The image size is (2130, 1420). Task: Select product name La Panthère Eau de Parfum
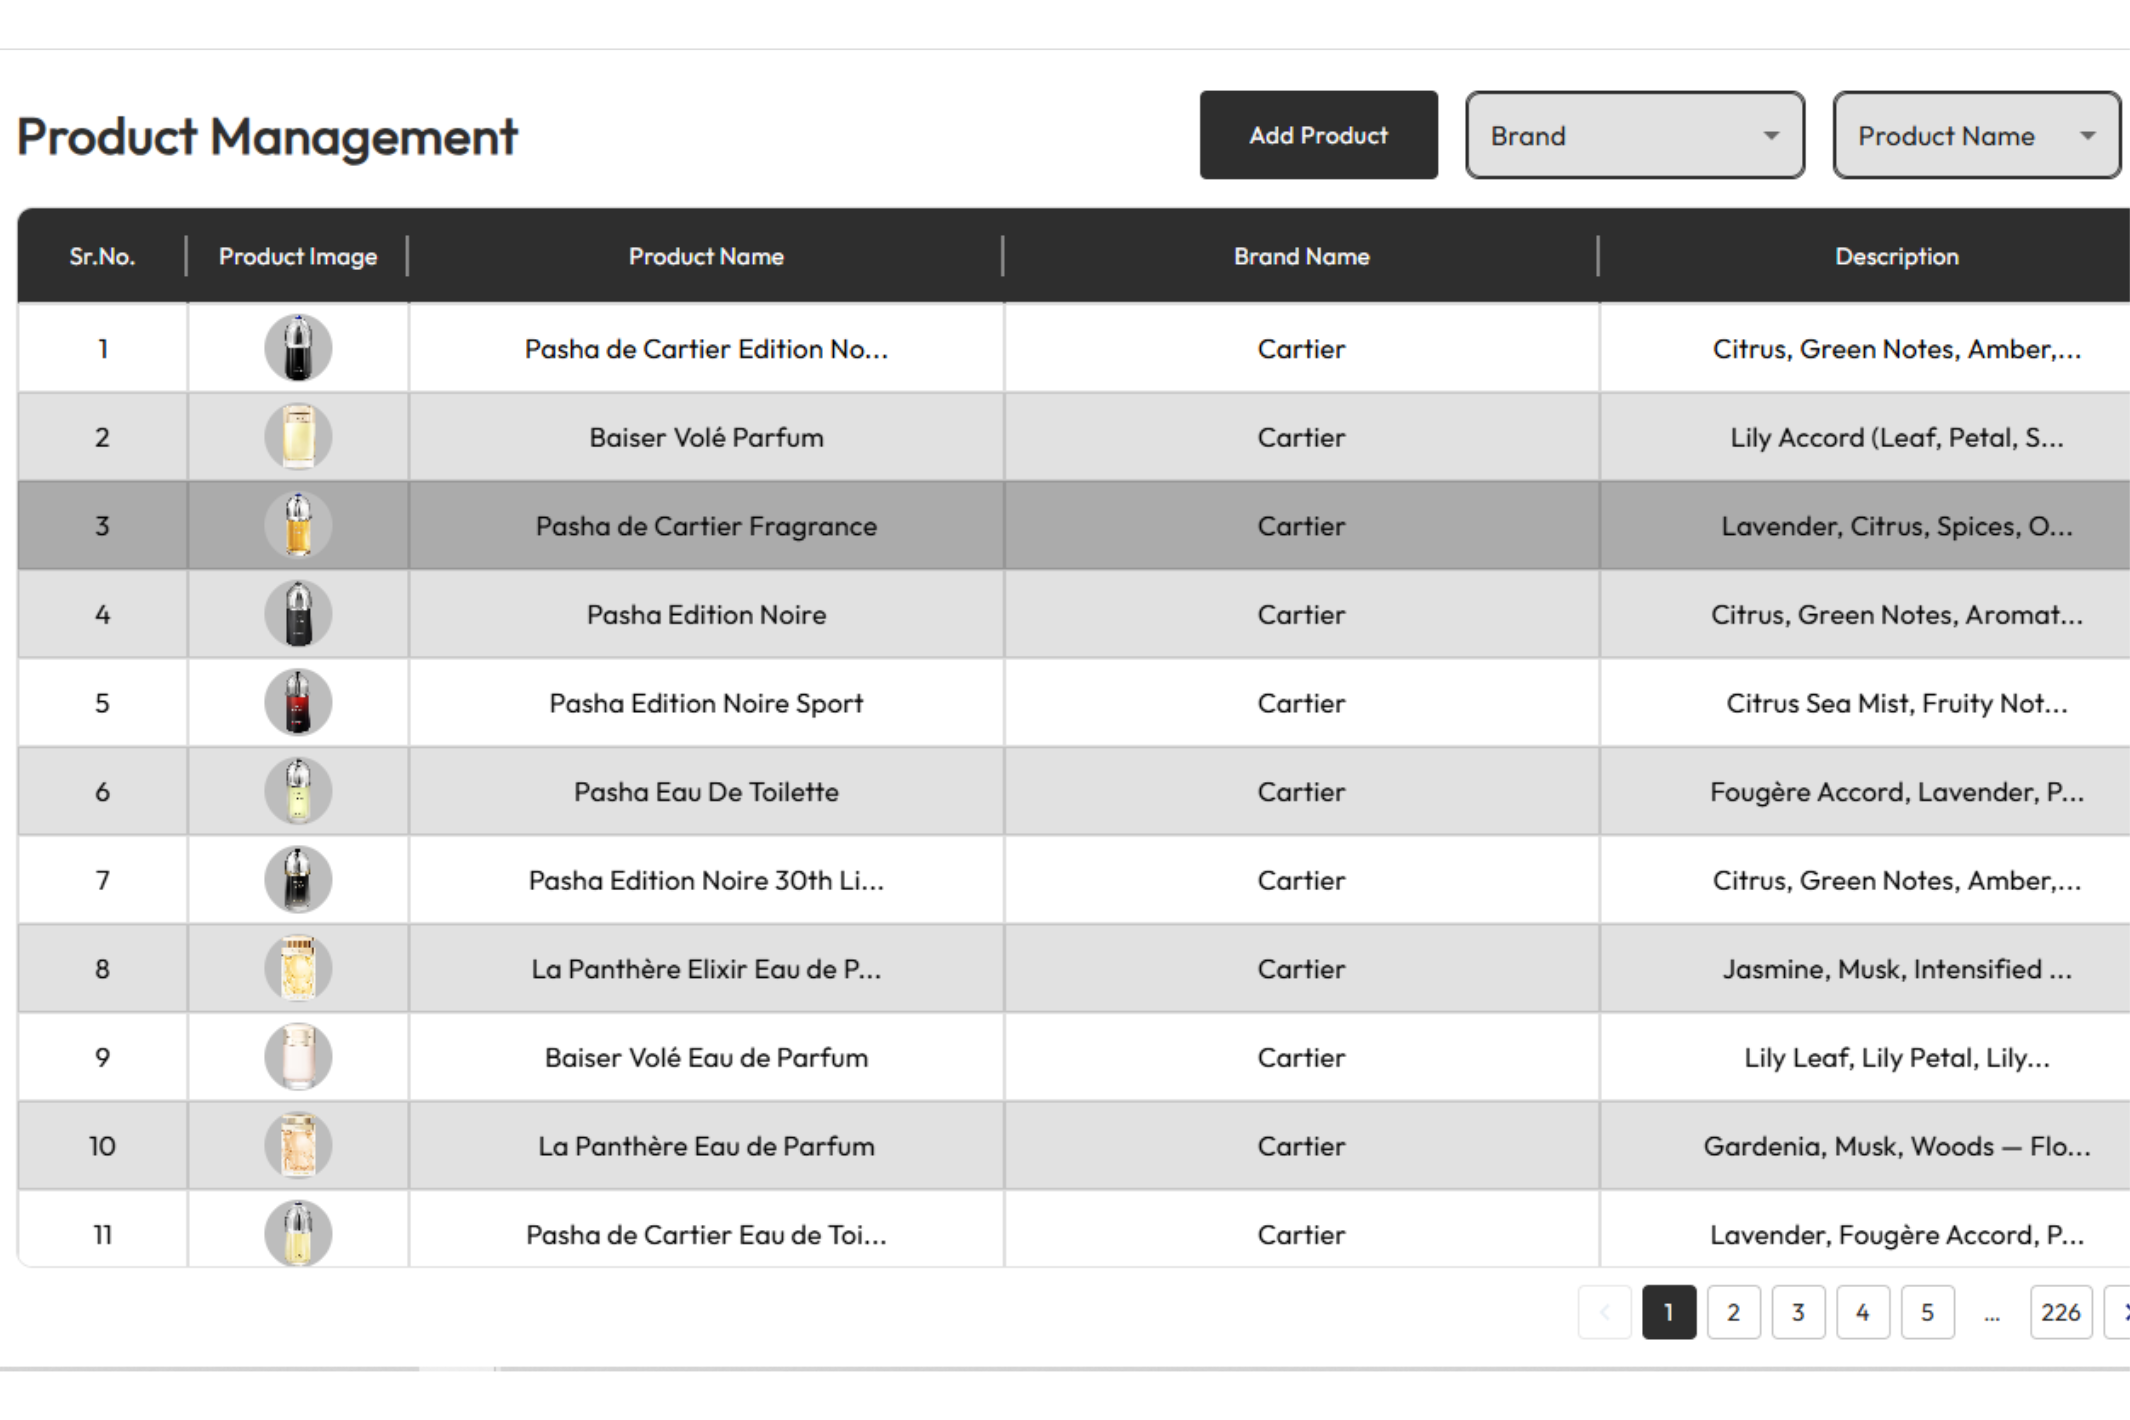(x=706, y=1146)
